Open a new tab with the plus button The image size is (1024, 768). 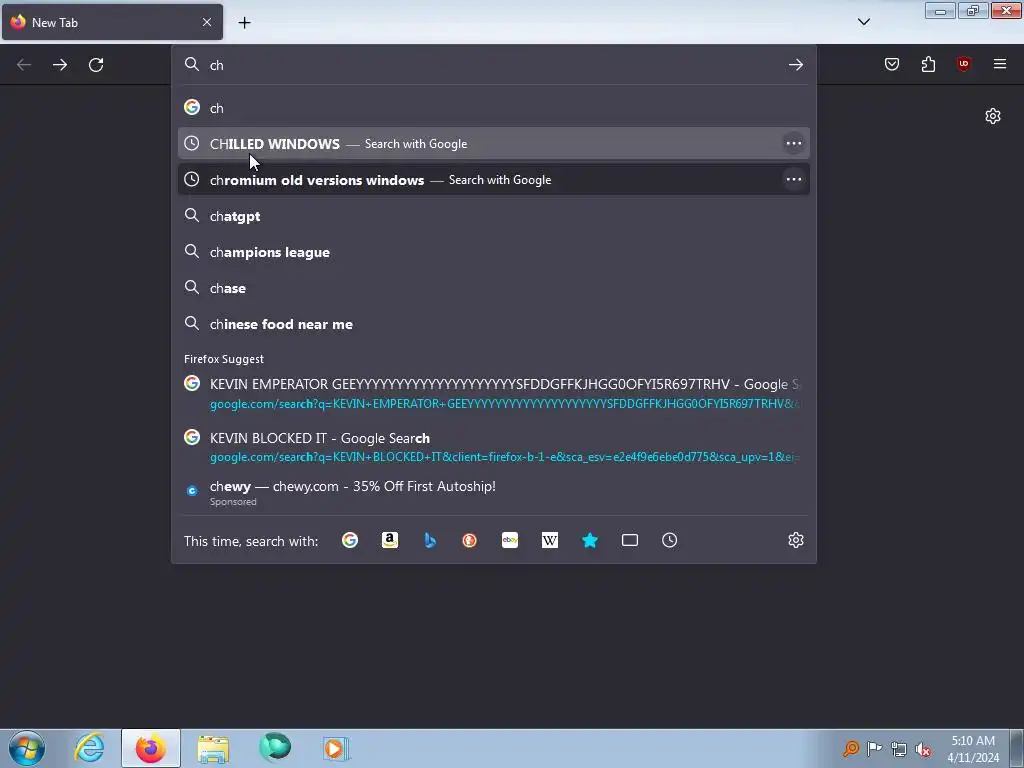point(244,23)
